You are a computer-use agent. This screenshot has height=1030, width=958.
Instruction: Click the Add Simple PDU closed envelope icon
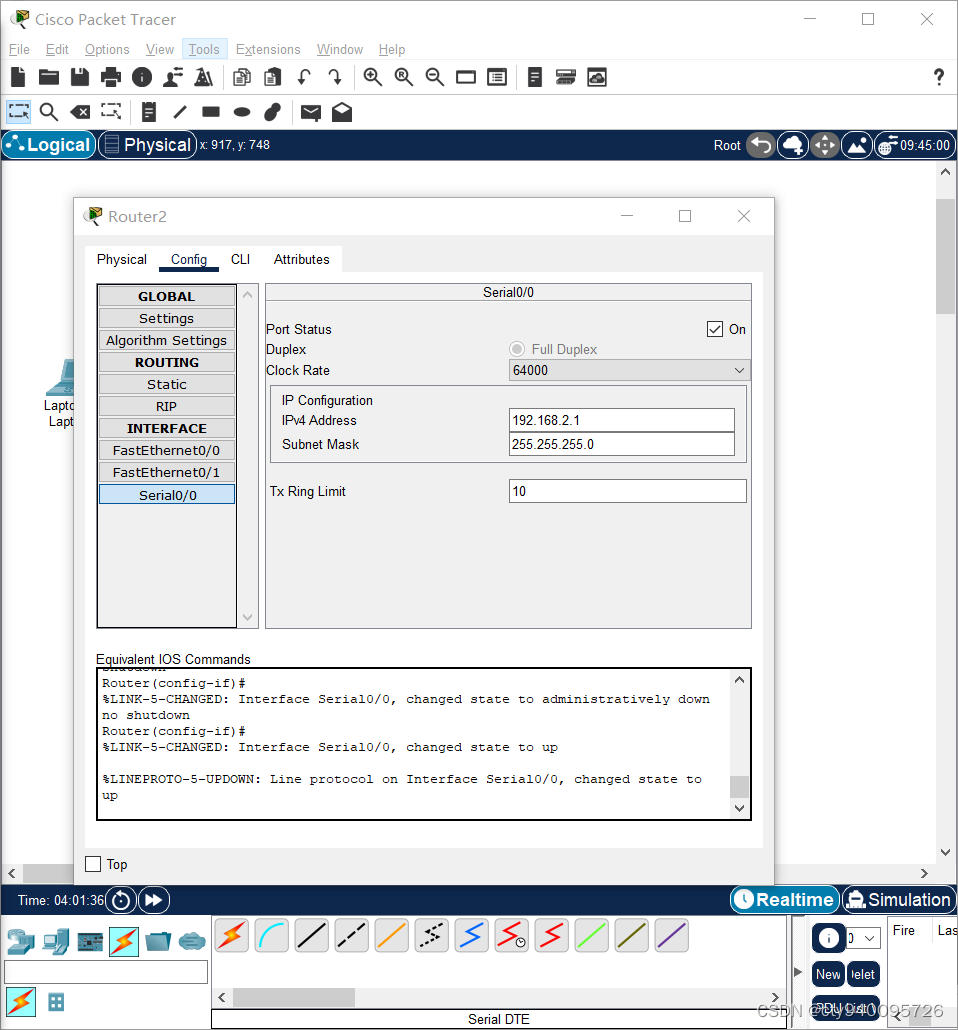(x=311, y=112)
